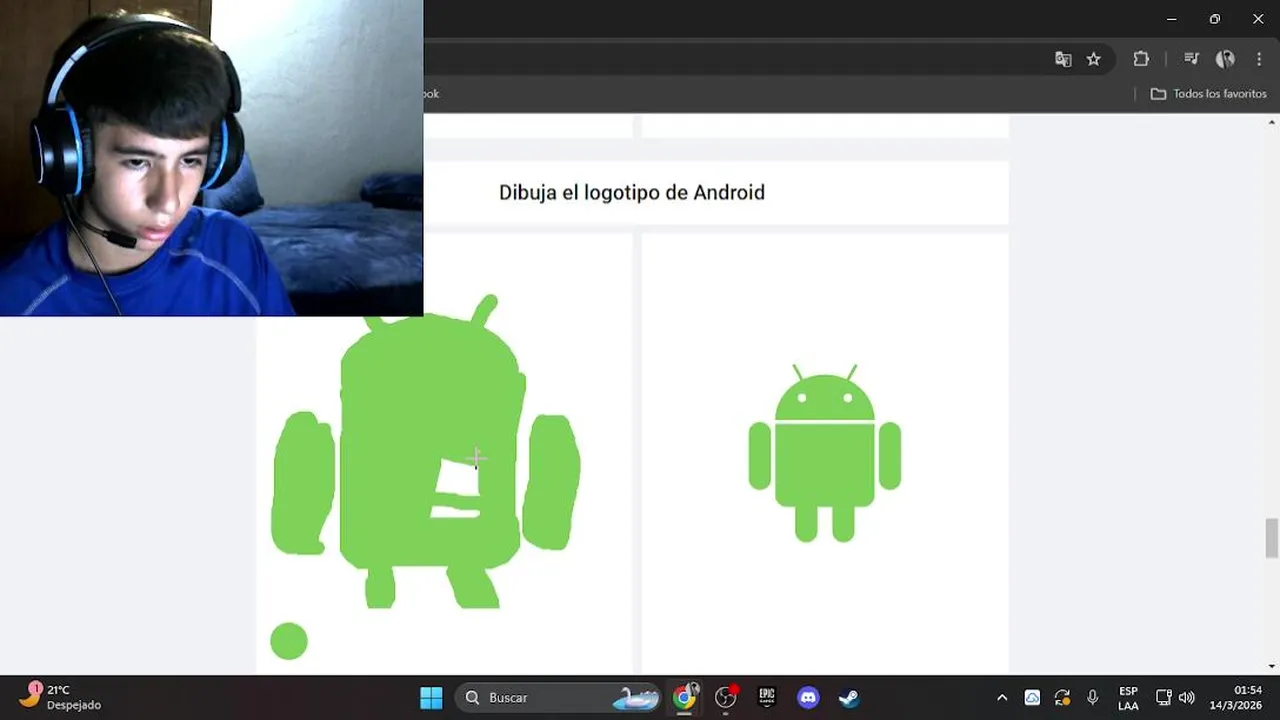Click the page vertical scrollbar thumb
The image size is (1280, 720).
coord(1271,538)
